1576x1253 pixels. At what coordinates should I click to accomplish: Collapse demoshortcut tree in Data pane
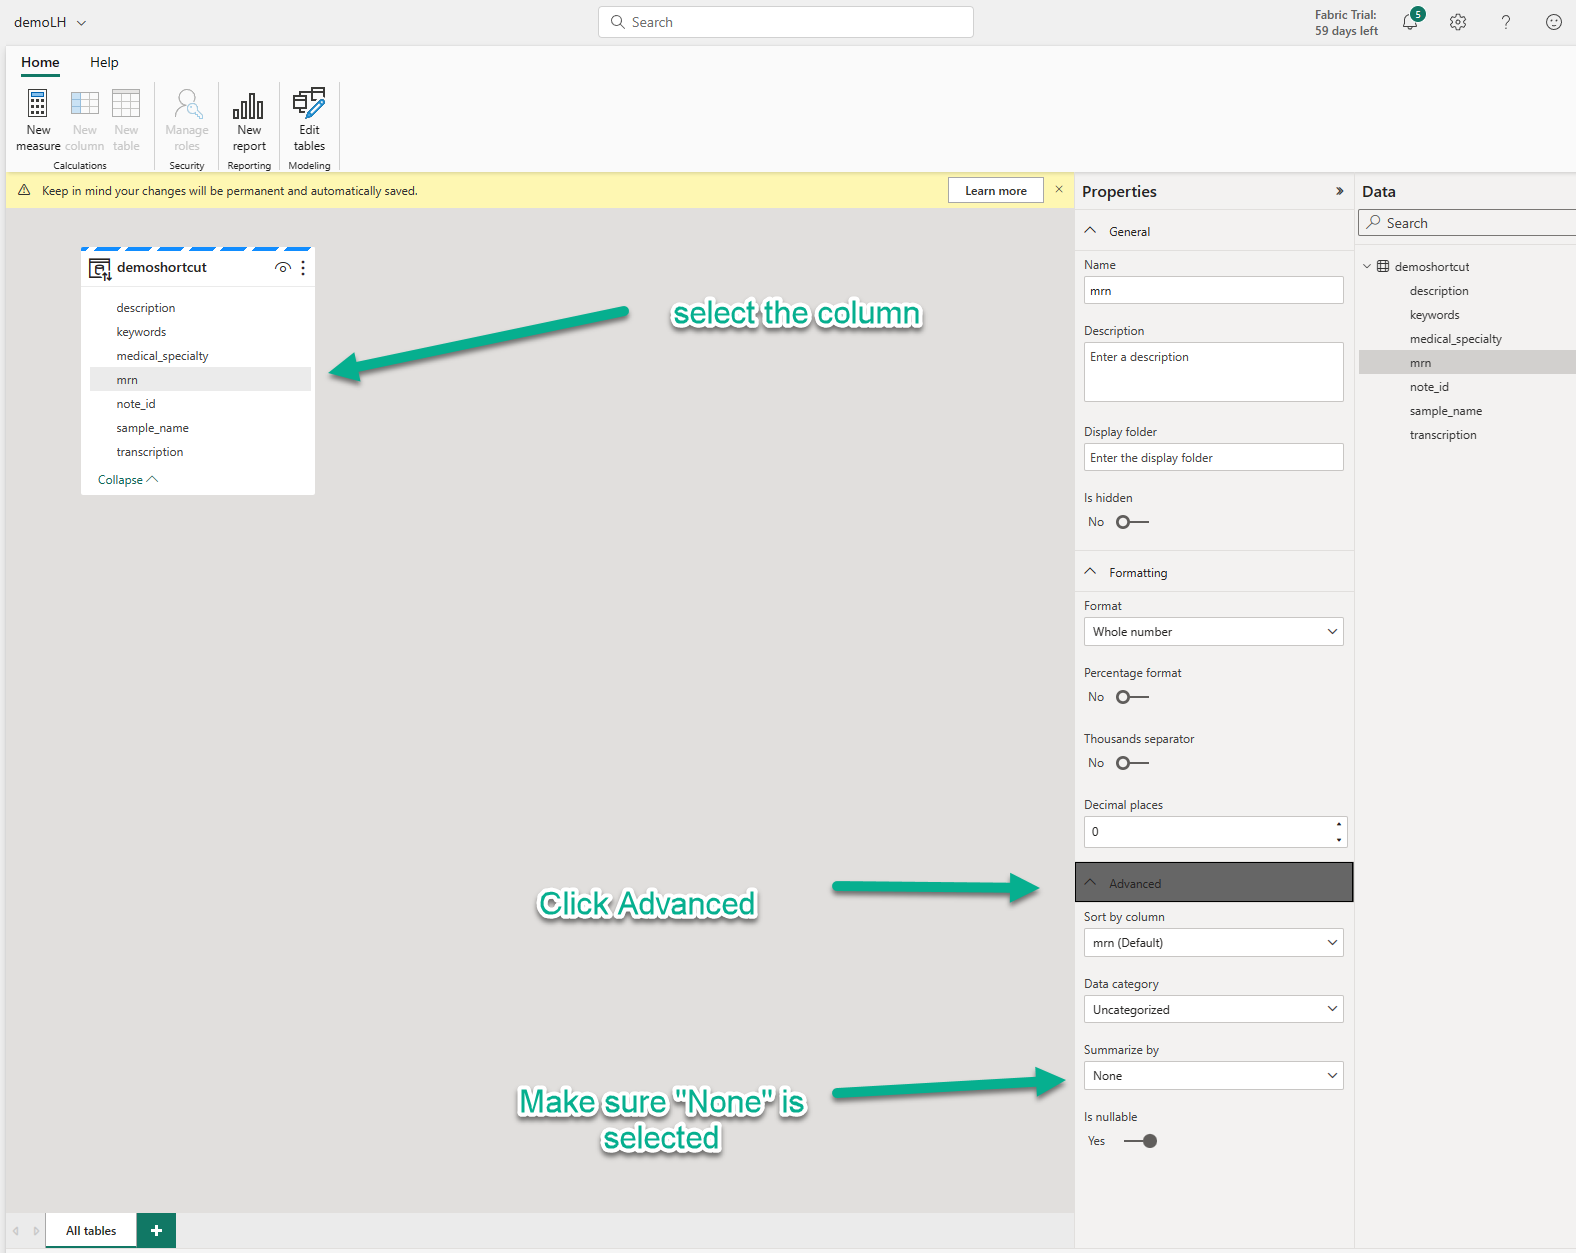coord(1367,267)
